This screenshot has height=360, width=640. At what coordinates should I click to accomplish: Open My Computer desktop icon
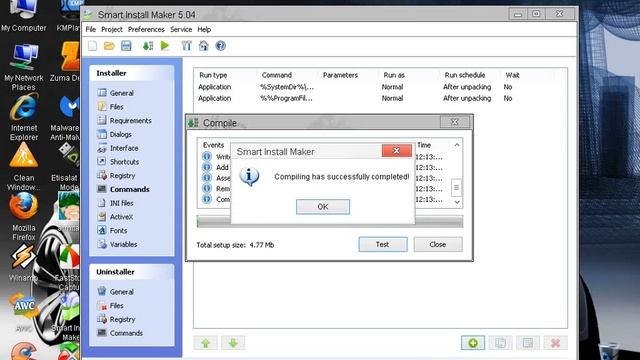(x=23, y=16)
